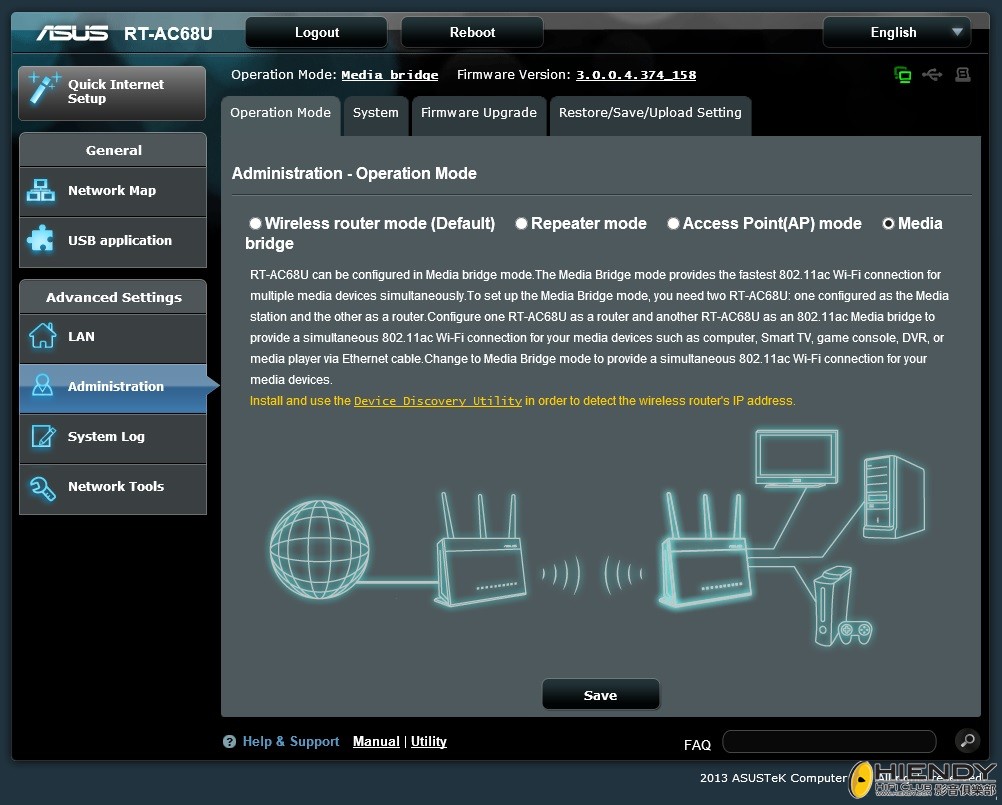The image size is (1002, 805).
Task: Click the FAQ search magnifier icon
Action: 967,740
